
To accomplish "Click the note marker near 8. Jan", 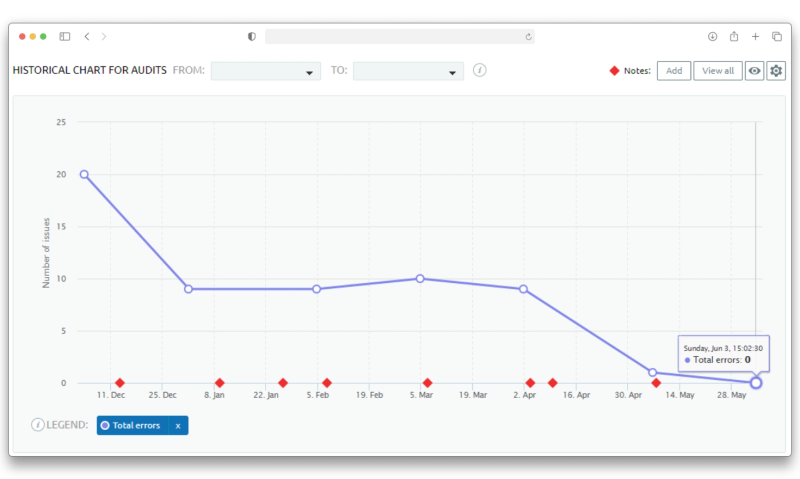I will pos(219,383).
